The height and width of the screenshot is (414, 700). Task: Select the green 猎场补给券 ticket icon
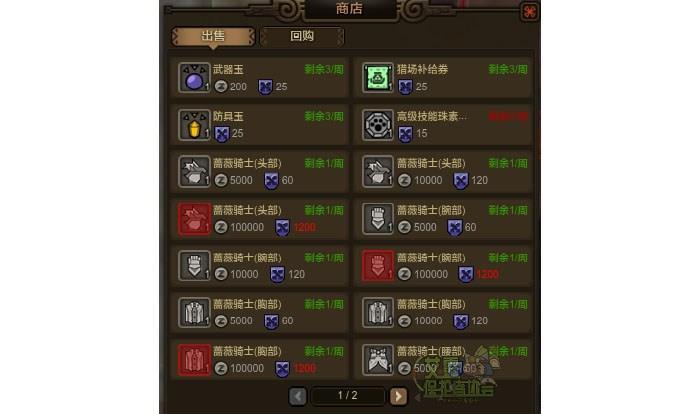[x=378, y=78]
